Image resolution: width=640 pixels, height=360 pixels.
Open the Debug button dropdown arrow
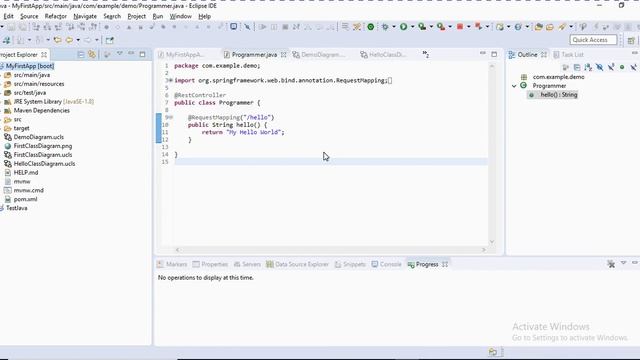393,27
